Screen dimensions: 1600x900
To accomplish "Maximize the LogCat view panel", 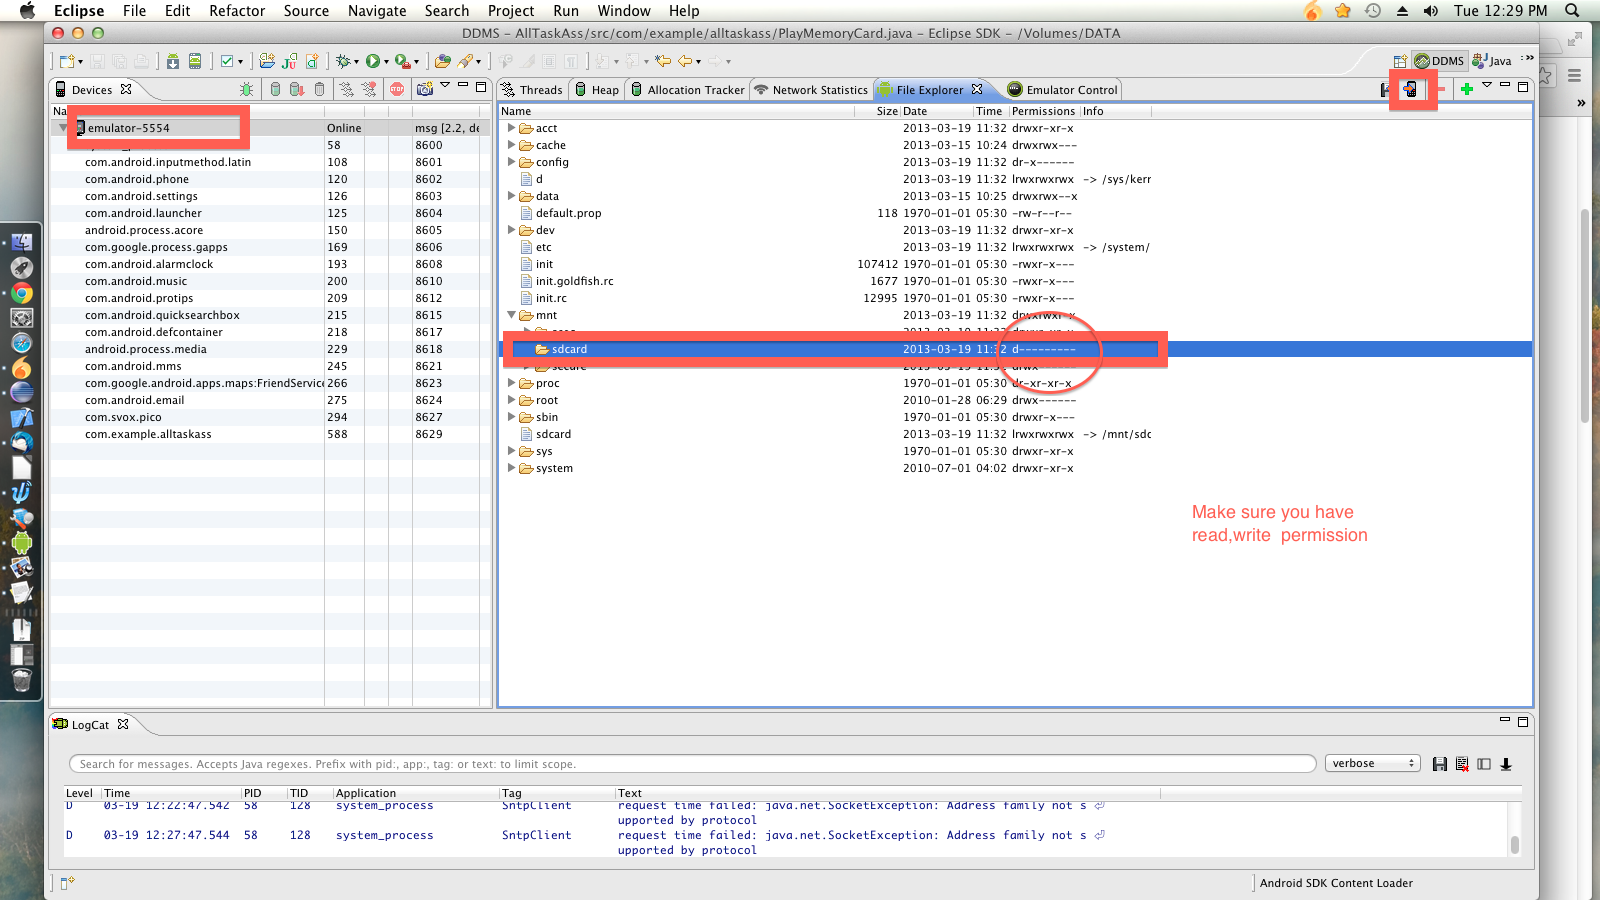I will [x=1523, y=721].
